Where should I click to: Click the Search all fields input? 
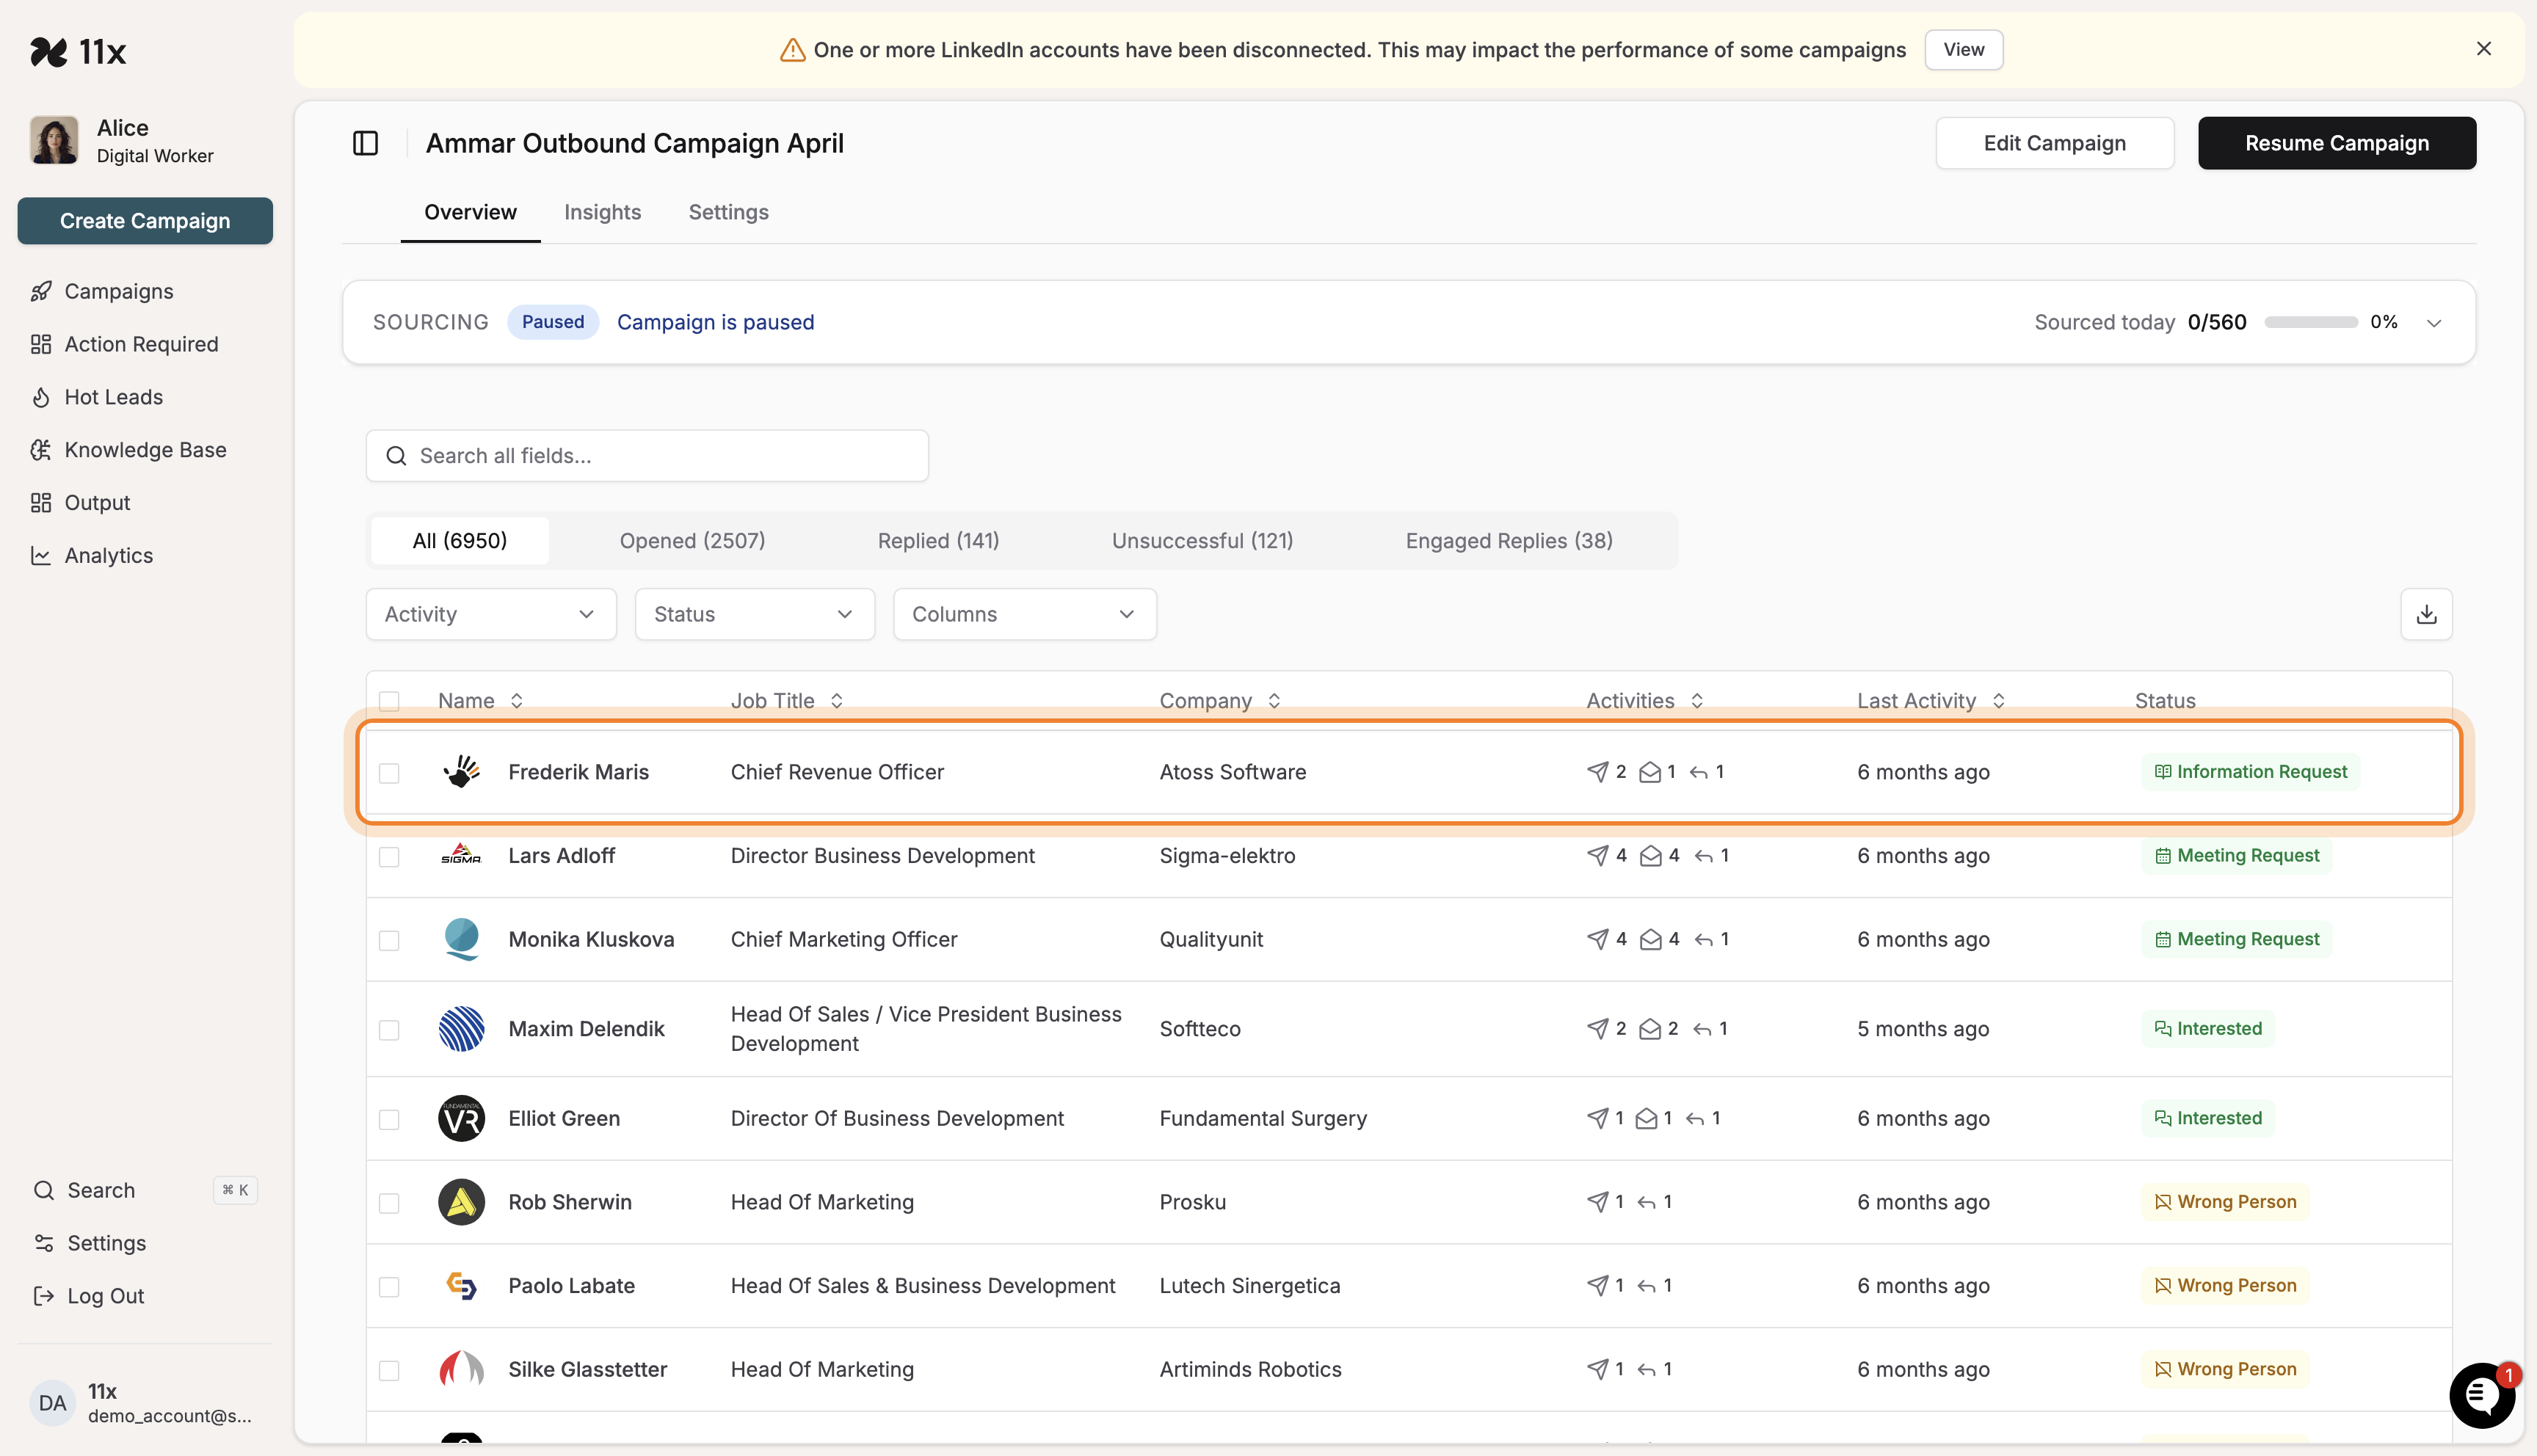(x=646, y=455)
